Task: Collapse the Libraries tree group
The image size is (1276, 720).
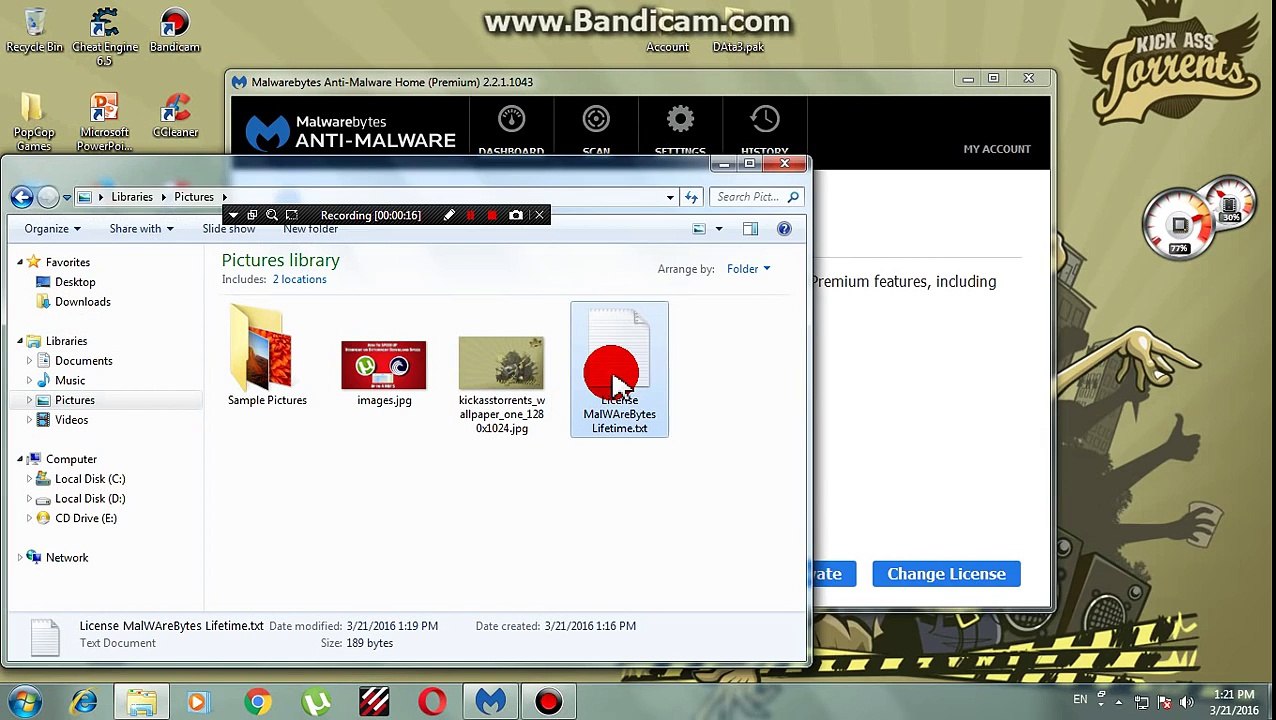Action: [x=19, y=341]
